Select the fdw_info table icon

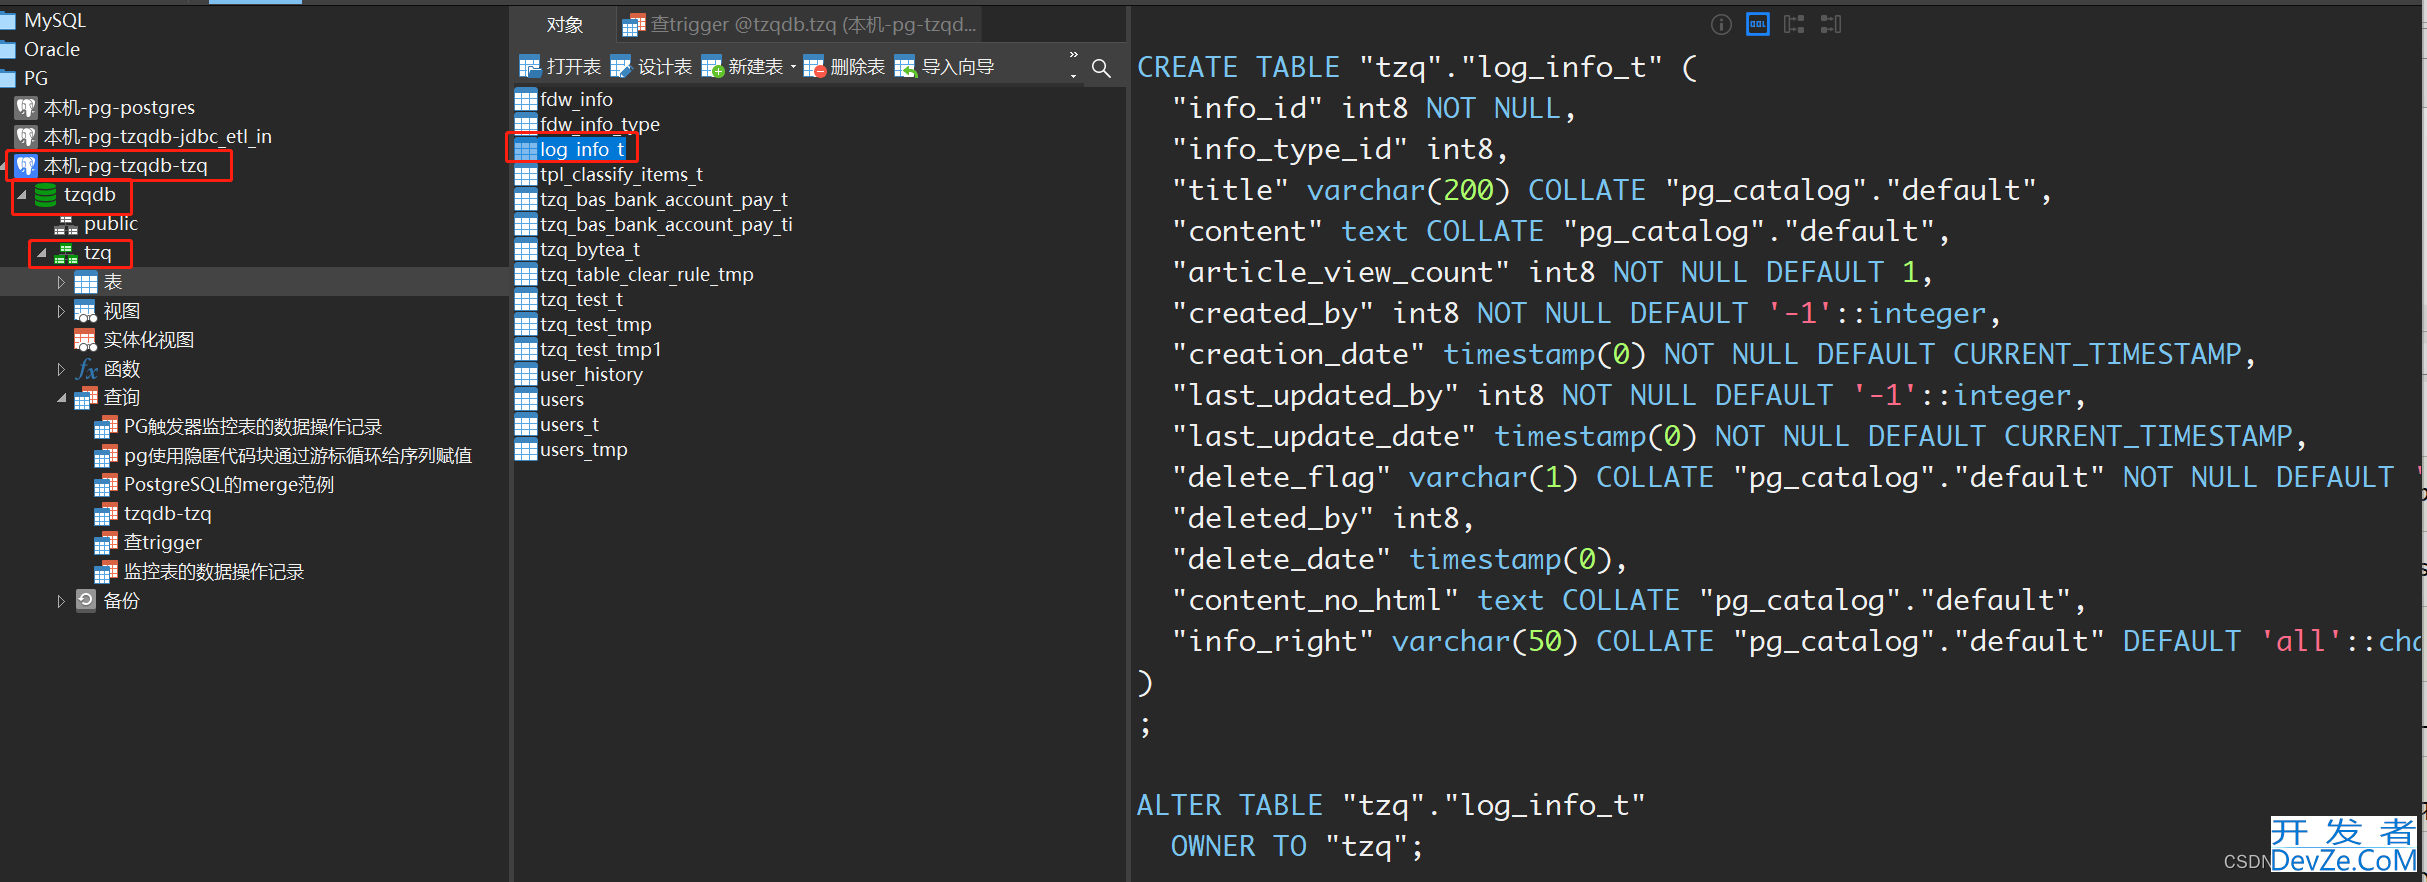[x=526, y=100]
